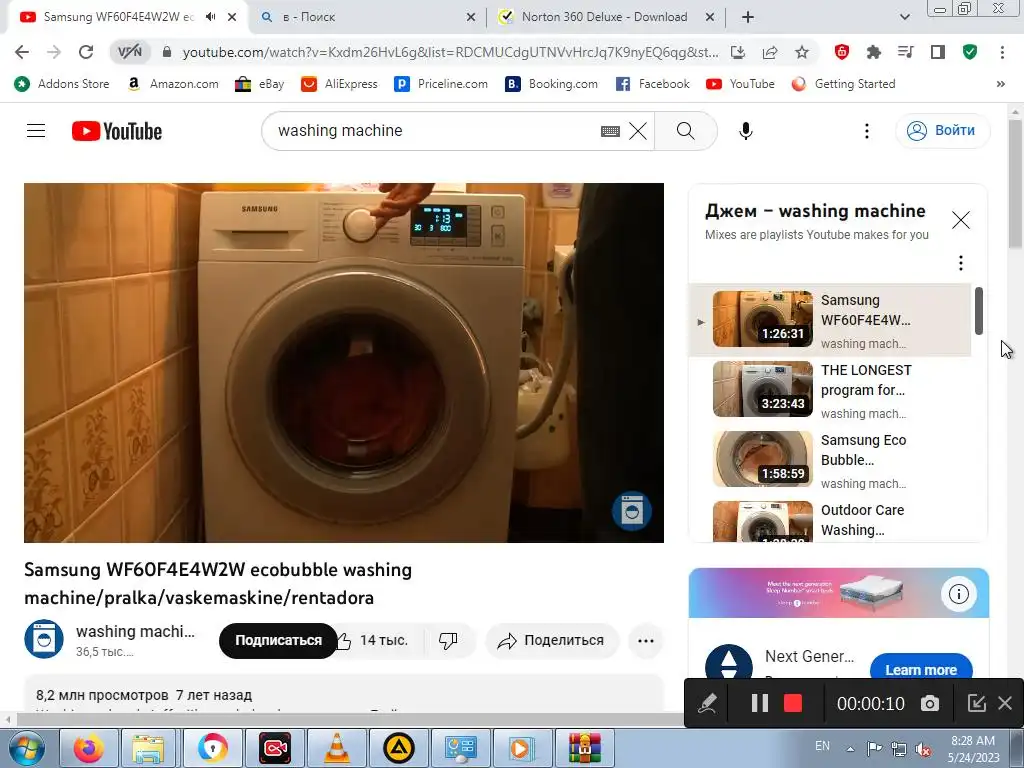Clear the washing machine search text

coord(638,131)
